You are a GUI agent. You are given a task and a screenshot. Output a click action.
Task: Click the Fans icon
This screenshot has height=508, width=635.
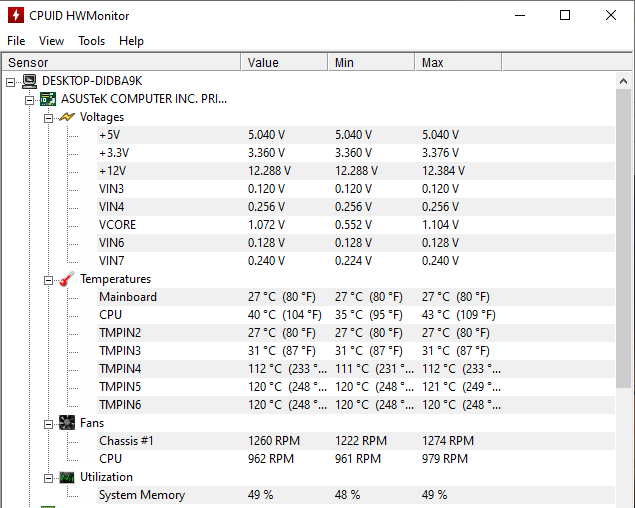tap(67, 423)
